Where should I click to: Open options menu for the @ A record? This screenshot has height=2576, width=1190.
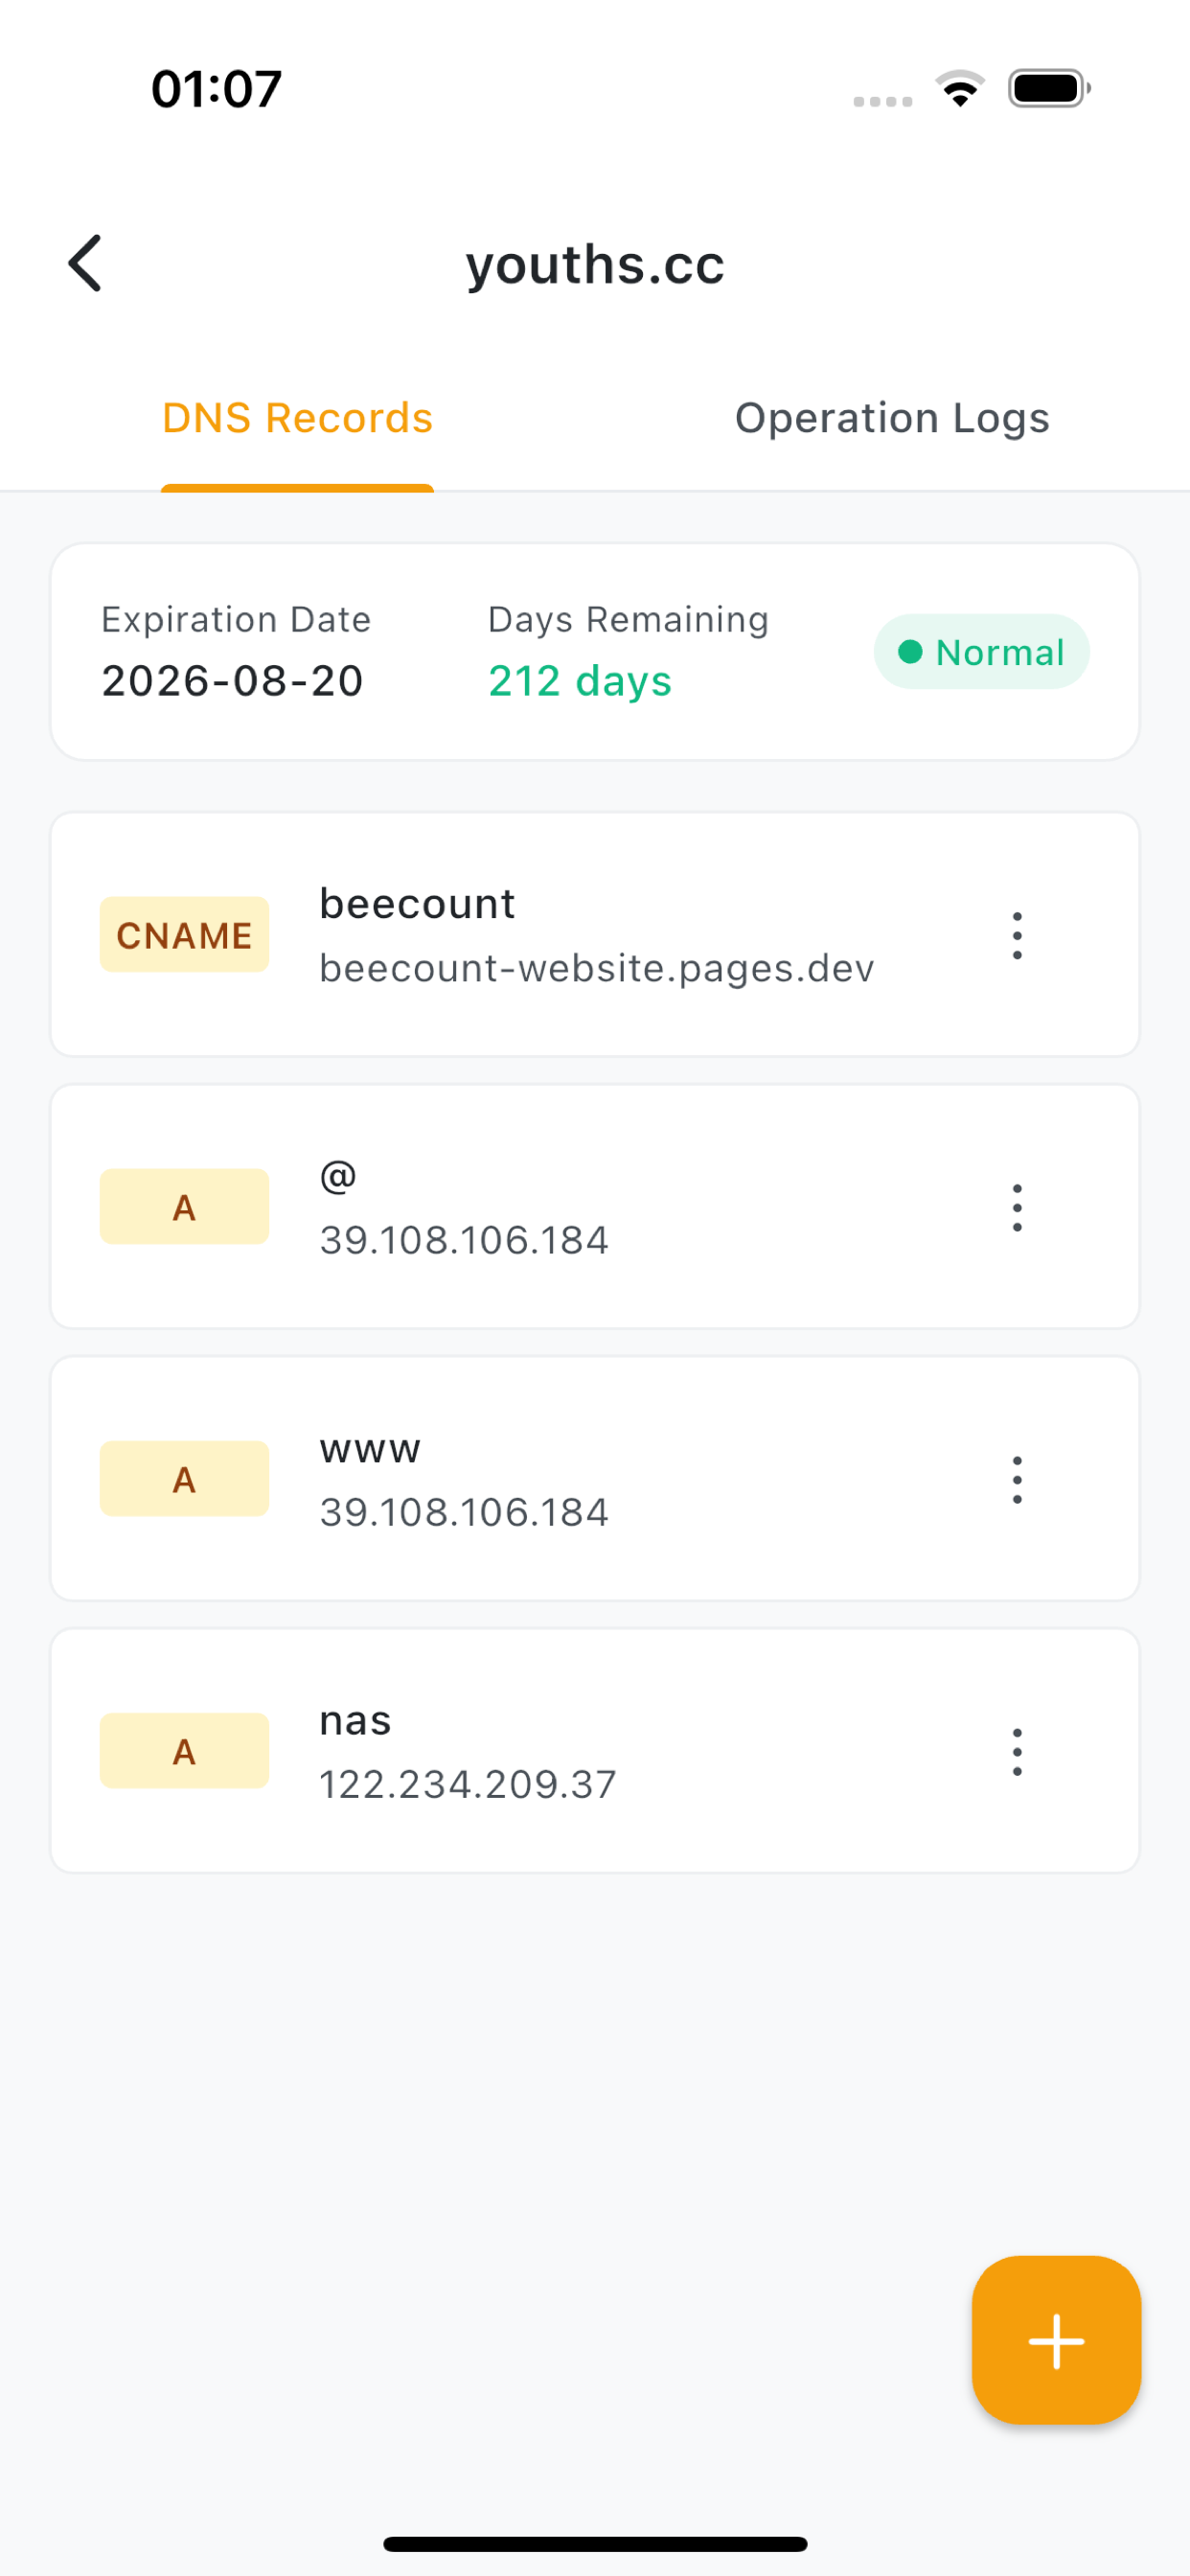coord(1017,1206)
